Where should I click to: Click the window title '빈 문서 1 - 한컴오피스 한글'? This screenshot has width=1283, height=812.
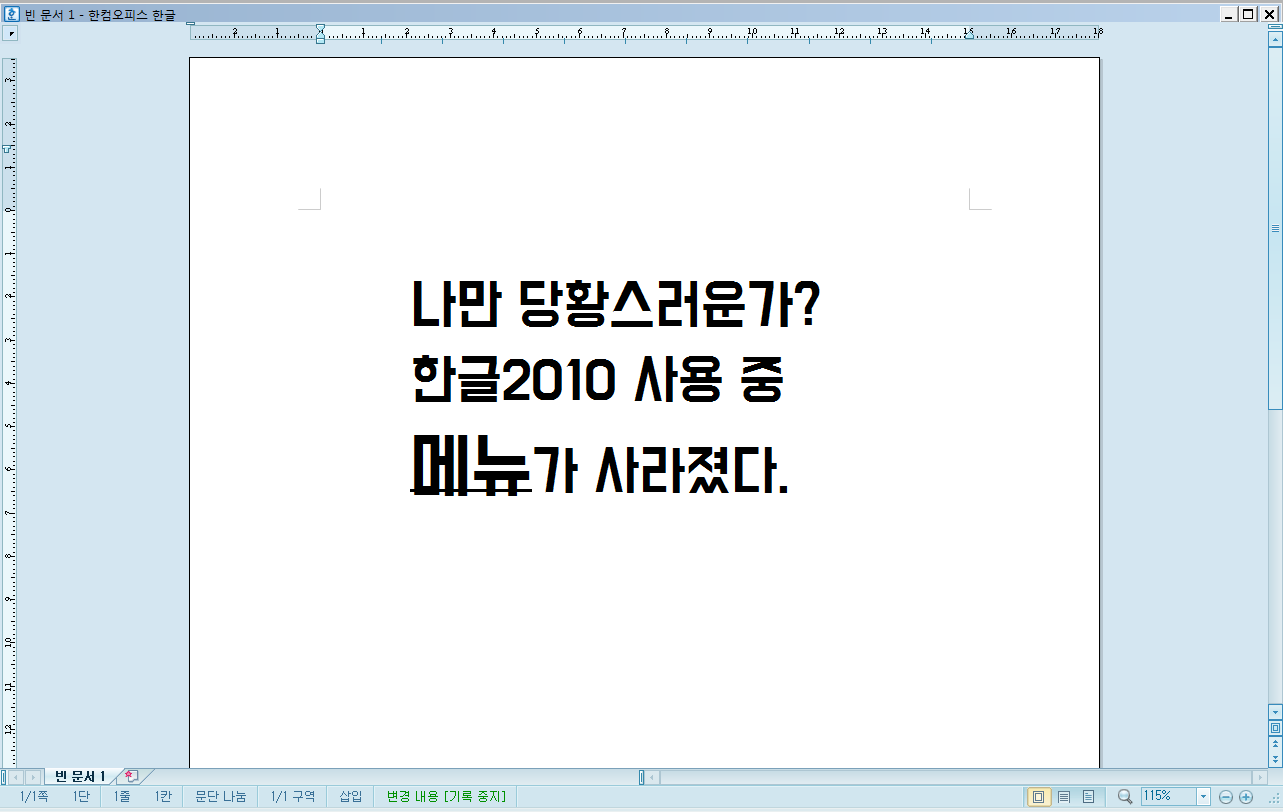pyautogui.click(x=99, y=14)
